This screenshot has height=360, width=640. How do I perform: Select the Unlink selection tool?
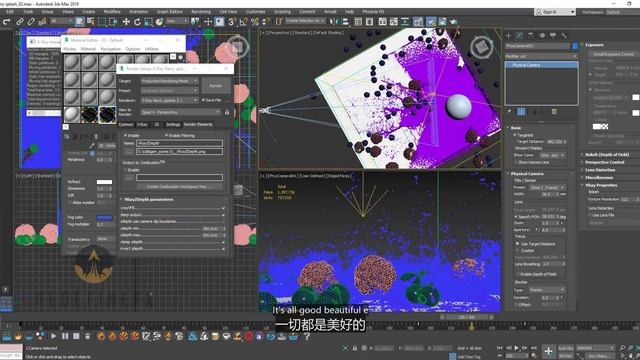(31, 22)
